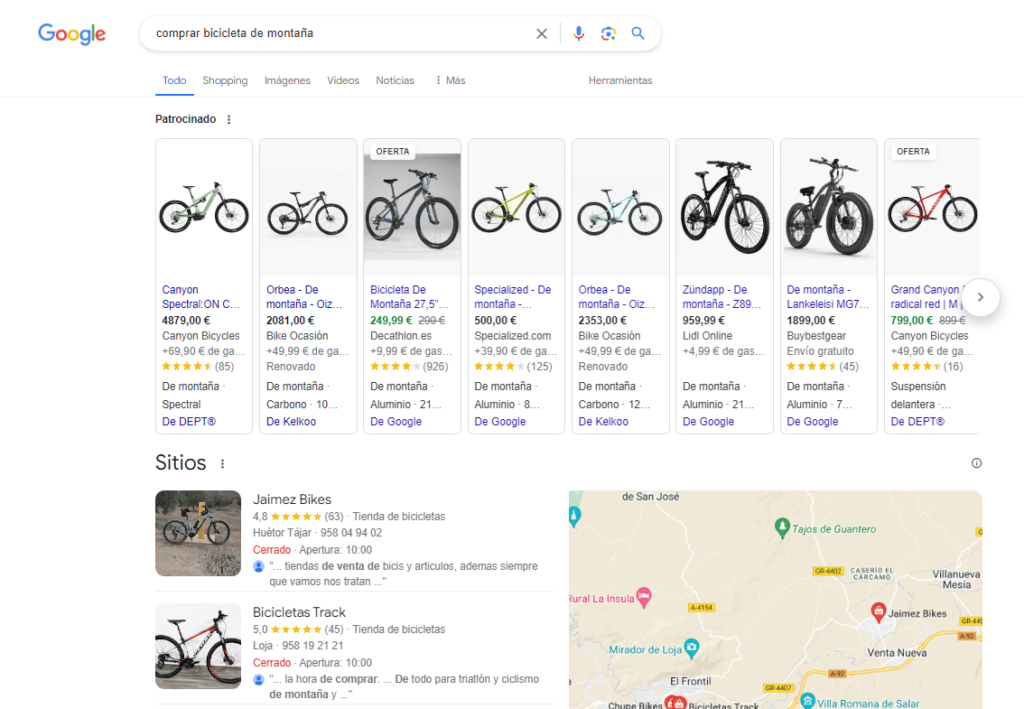
Task: Click the 799,00 € sale price
Action: (912, 321)
